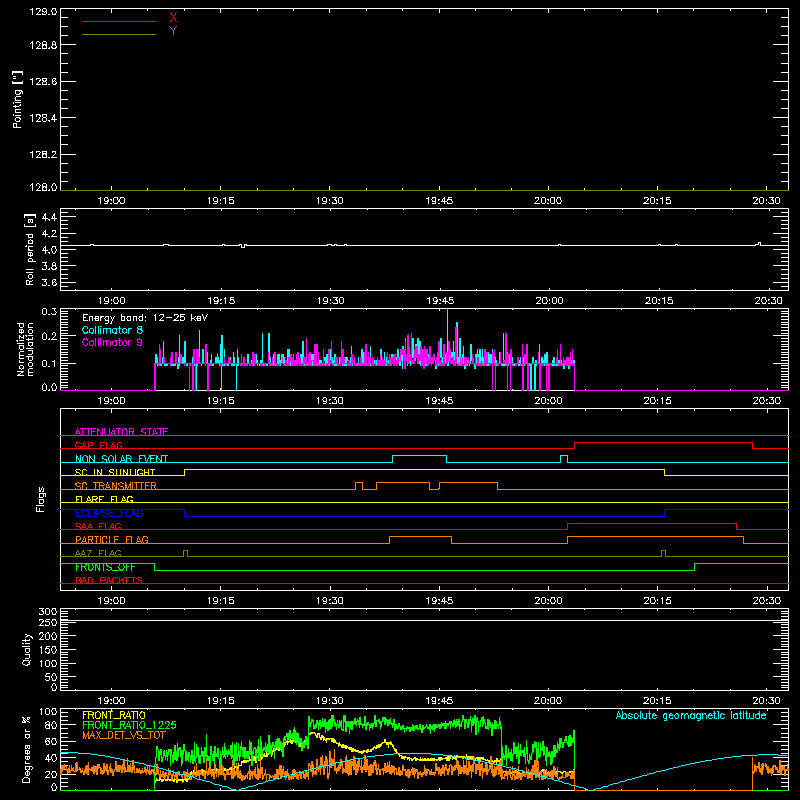Click the 'FRONTS_OFF' green label

[105, 567]
